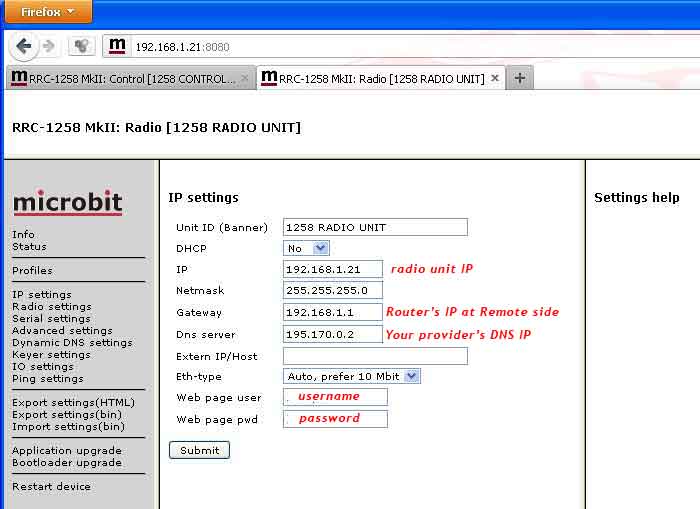The height and width of the screenshot is (509, 700).
Task: Open Advanced settings
Action: point(62,331)
